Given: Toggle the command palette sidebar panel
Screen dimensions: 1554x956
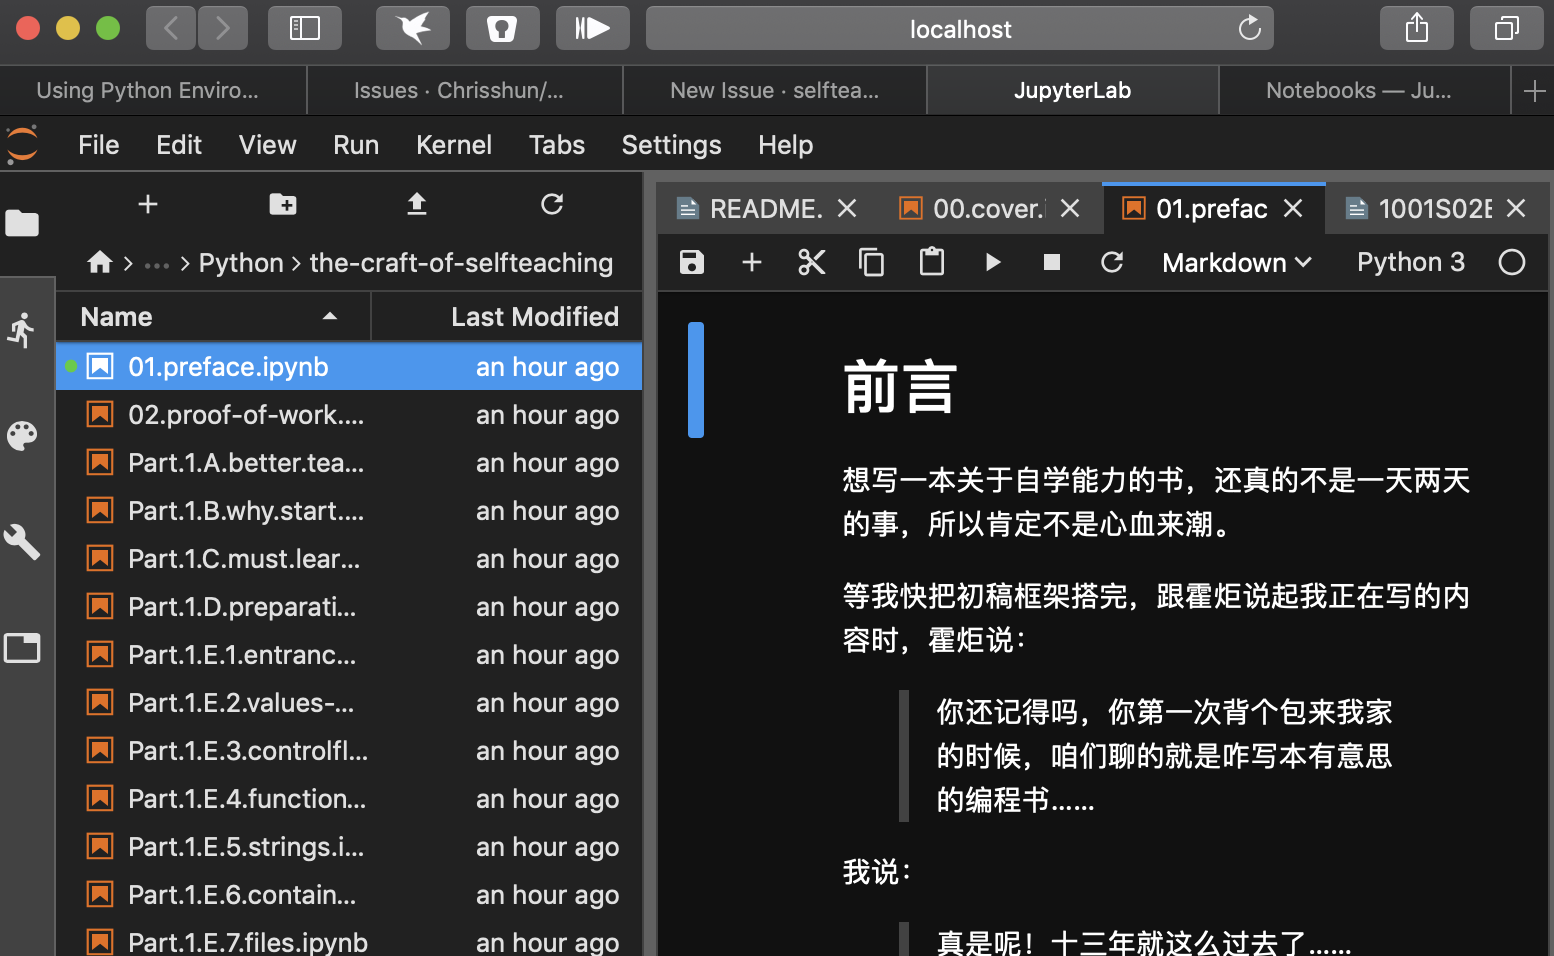Looking at the screenshot, I should click(x=23, y=435).
